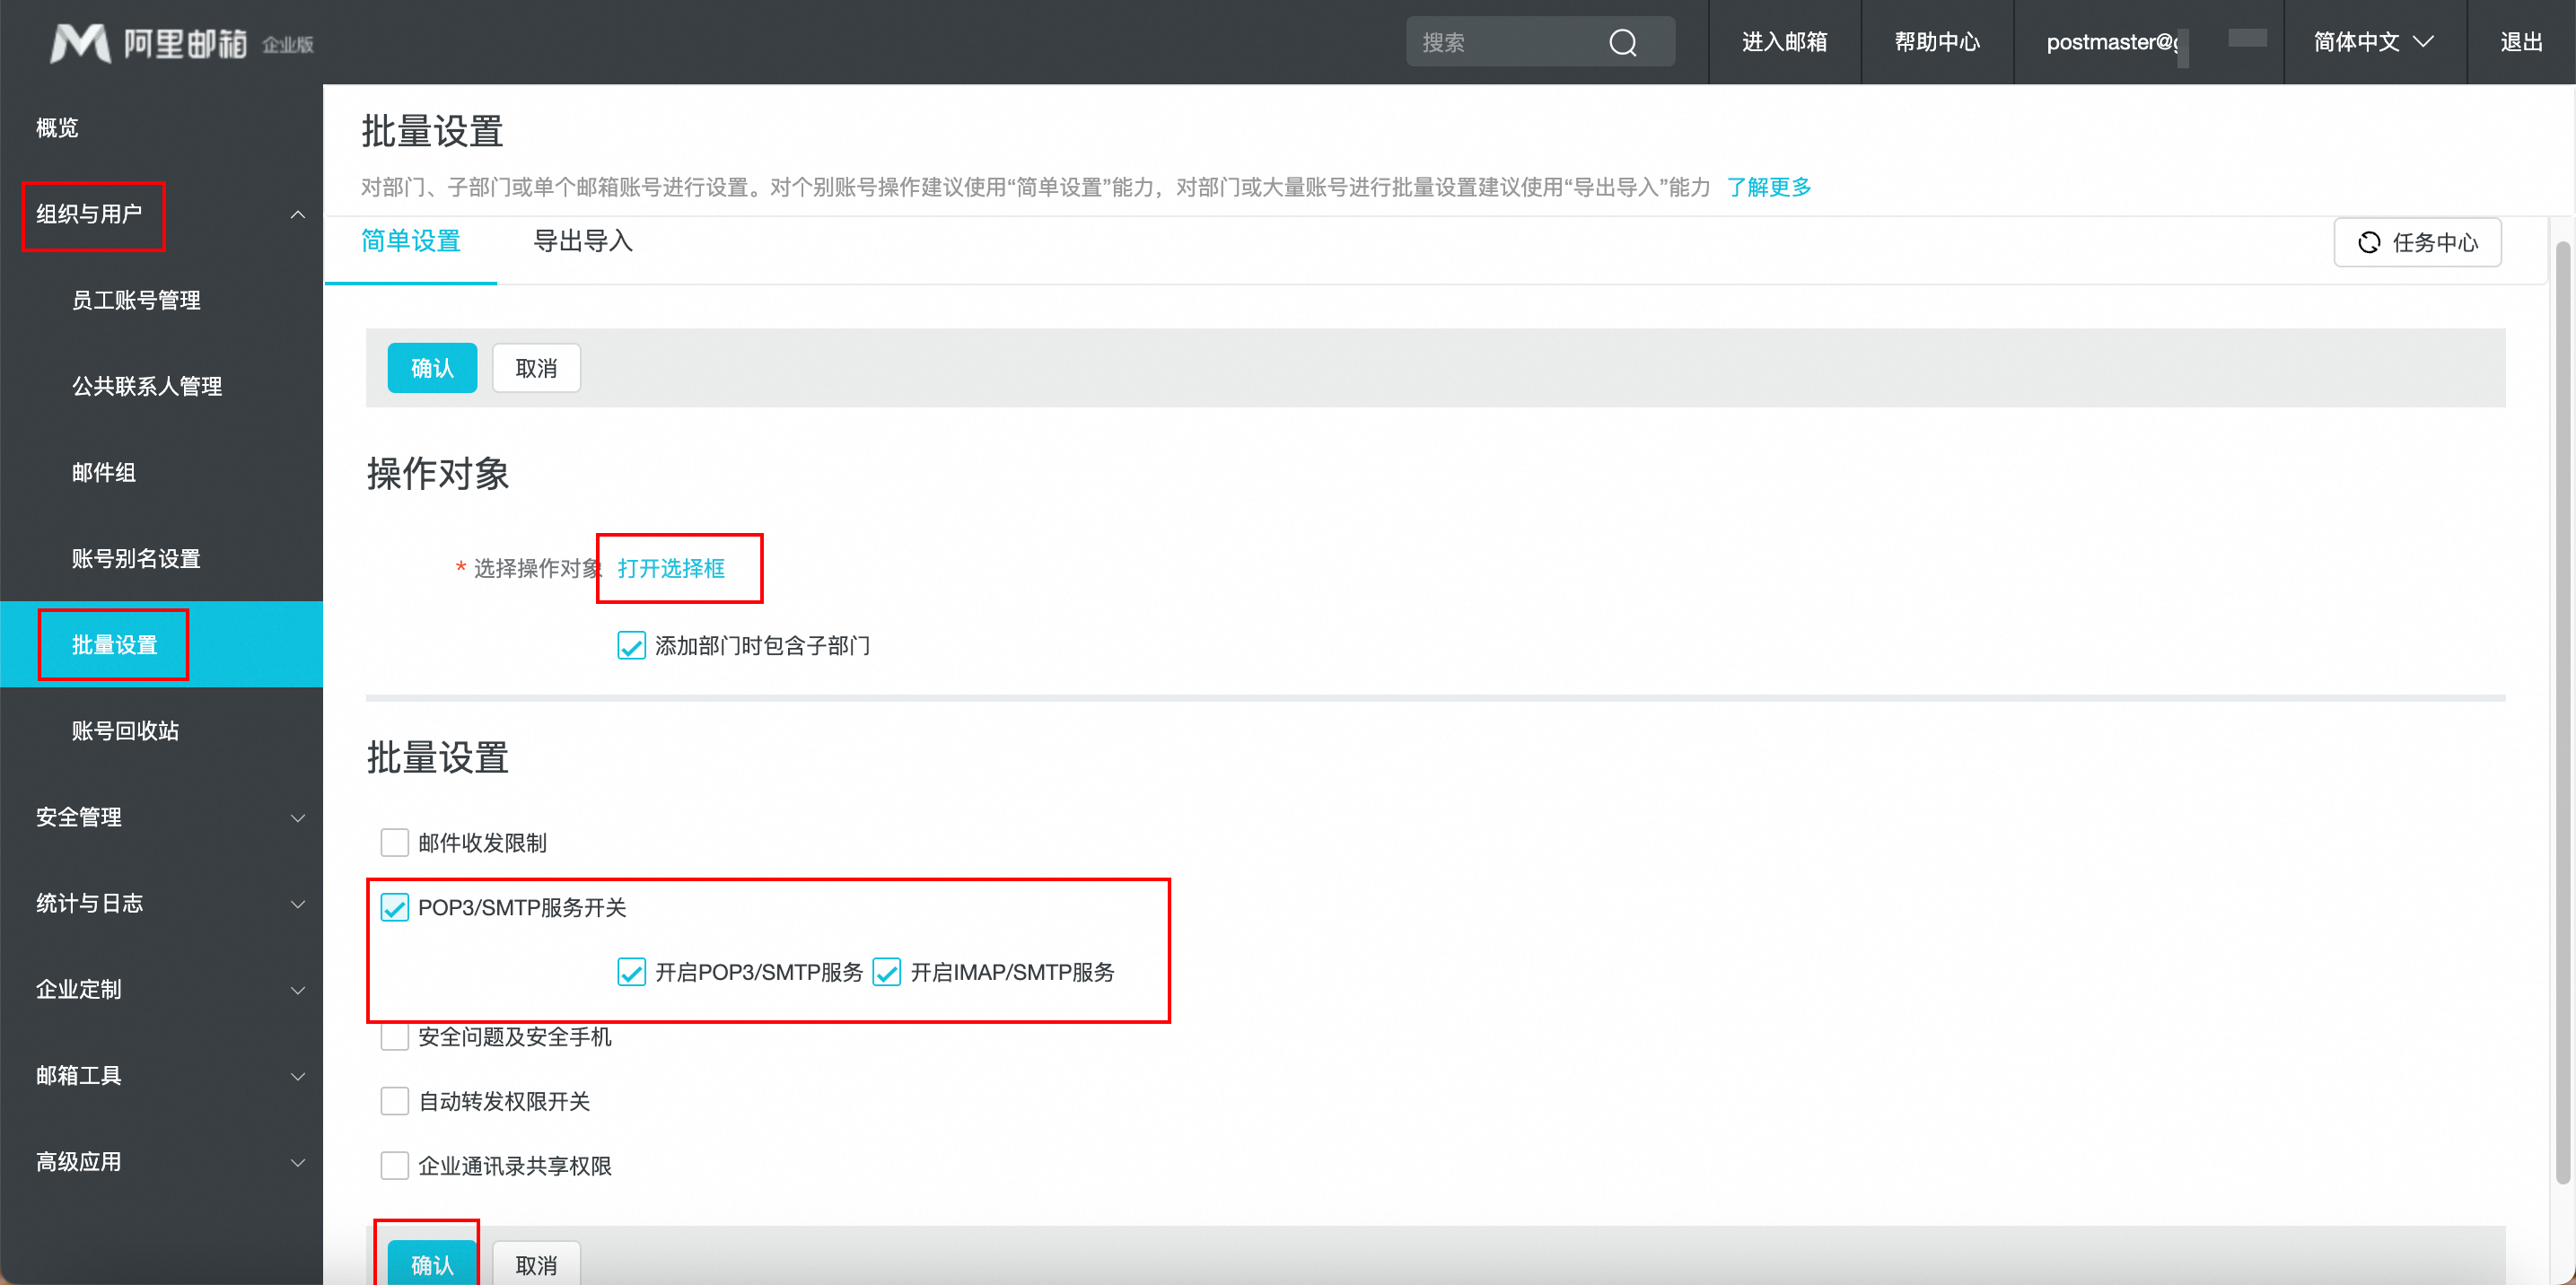Switch to the 导出导入 tab

pos(583,241)
